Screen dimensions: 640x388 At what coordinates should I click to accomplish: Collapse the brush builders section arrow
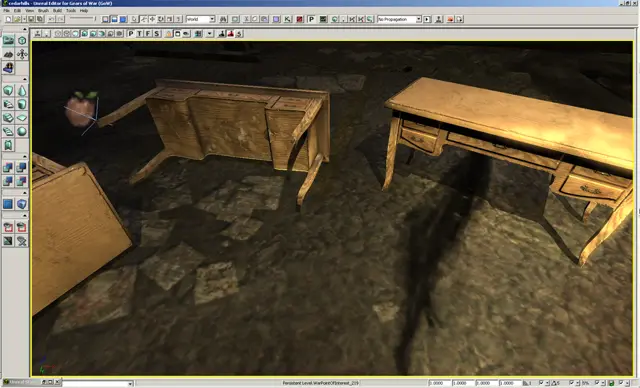(25, 79)
